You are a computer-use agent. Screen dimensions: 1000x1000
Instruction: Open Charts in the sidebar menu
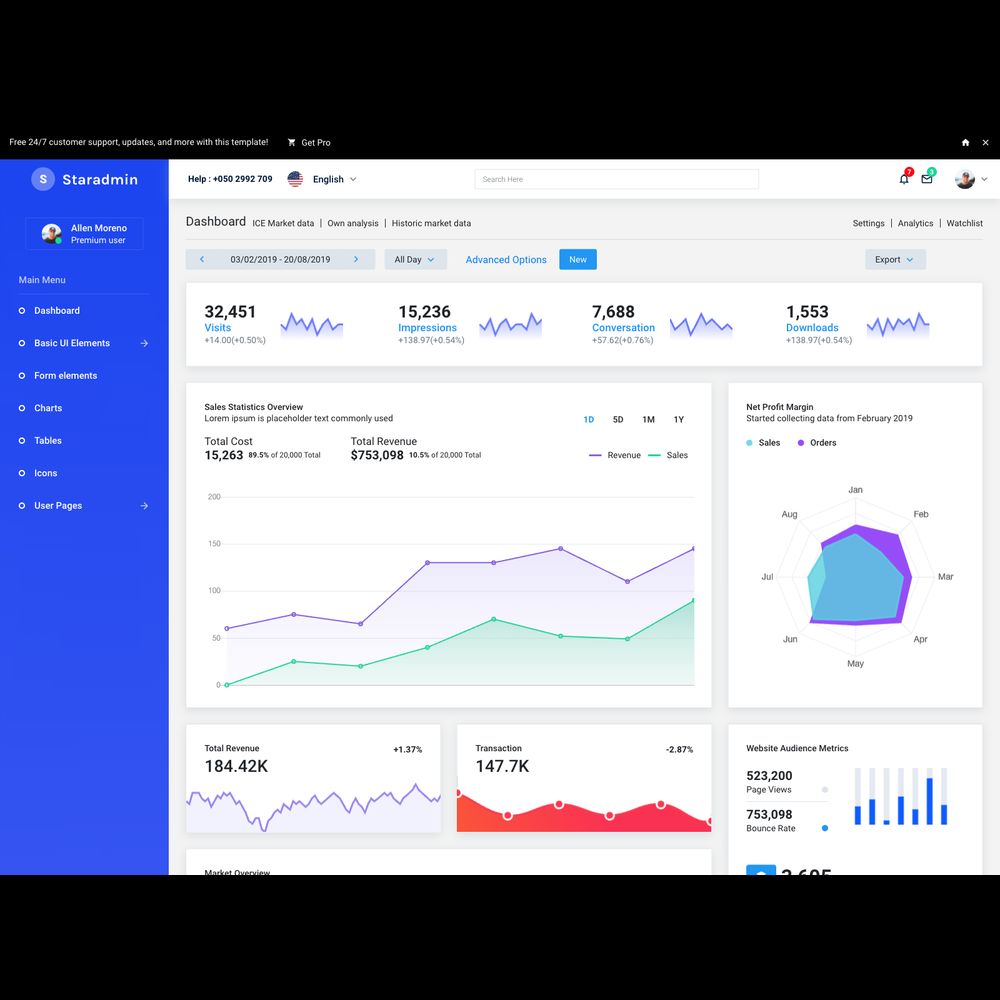48,408
